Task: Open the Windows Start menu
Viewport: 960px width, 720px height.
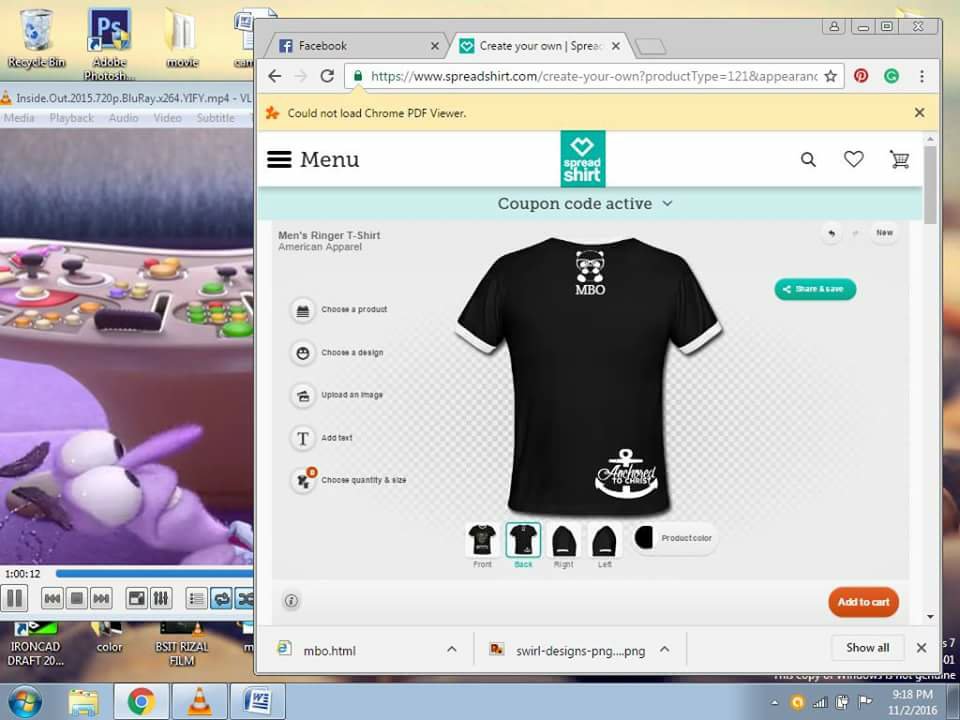Action: tap(24, 702)
